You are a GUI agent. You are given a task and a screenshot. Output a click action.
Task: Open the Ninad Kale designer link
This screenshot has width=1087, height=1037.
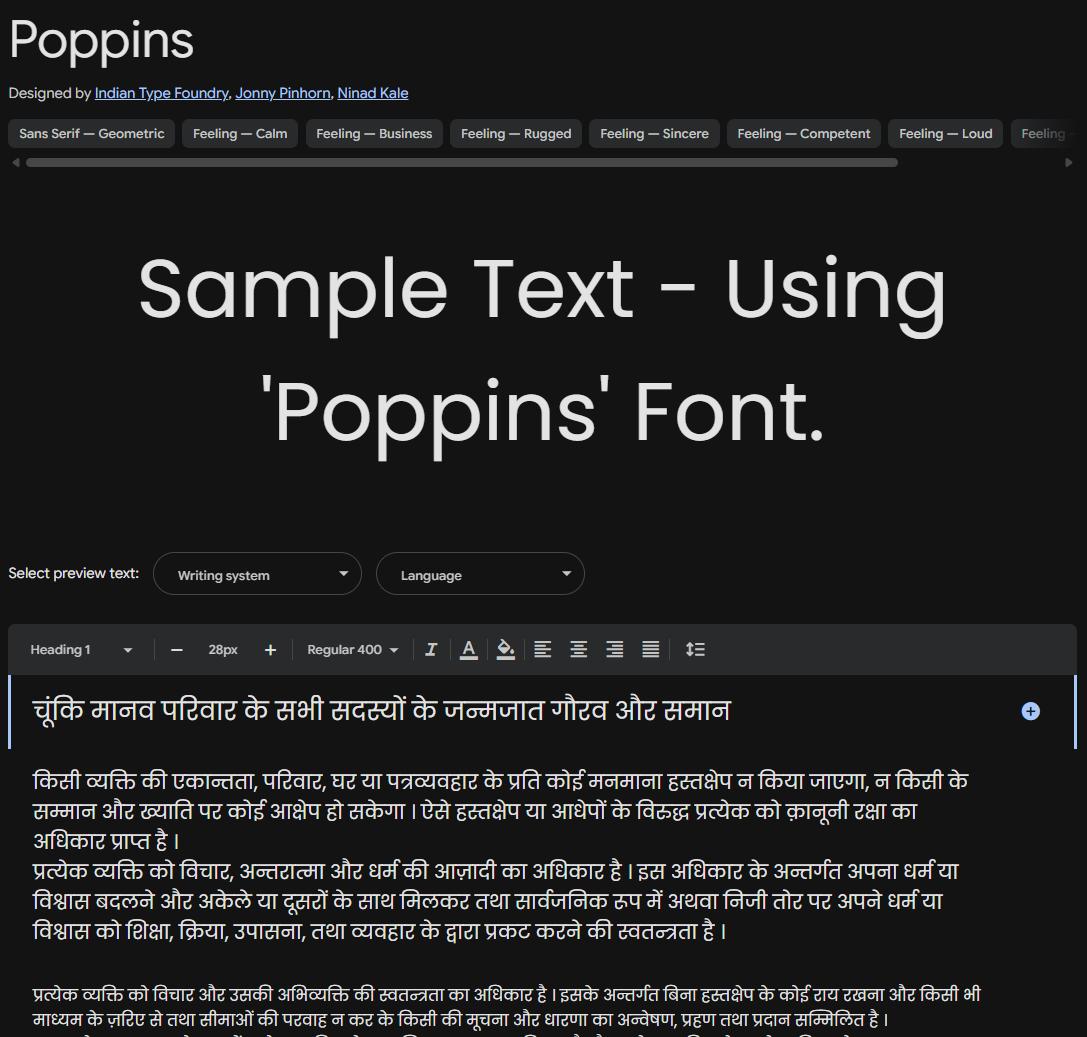373,93
